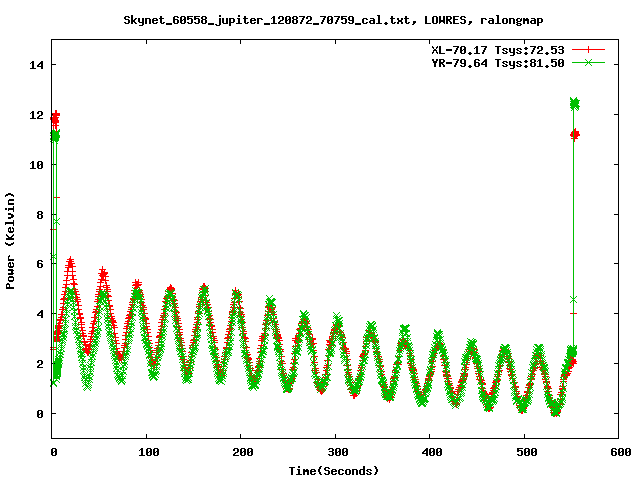This screenshot has width=640, height=480.
Task: Click the y-axis tick label 6
Action: [40, 264]
